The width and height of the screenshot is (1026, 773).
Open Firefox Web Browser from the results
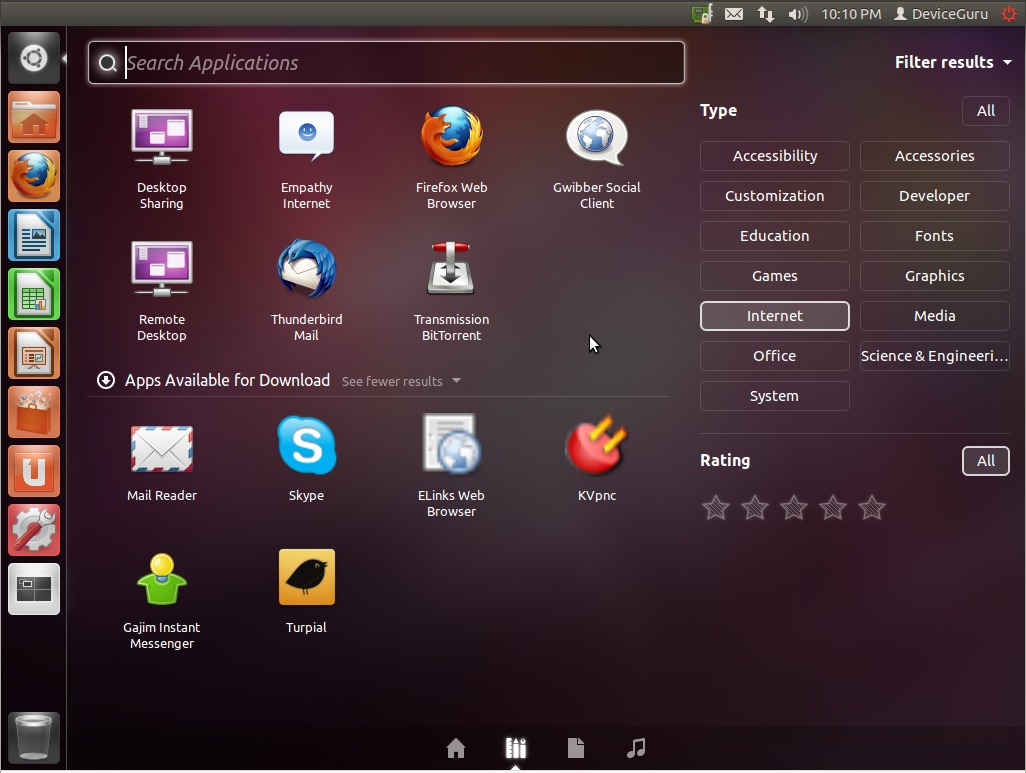tap(451, 158)
